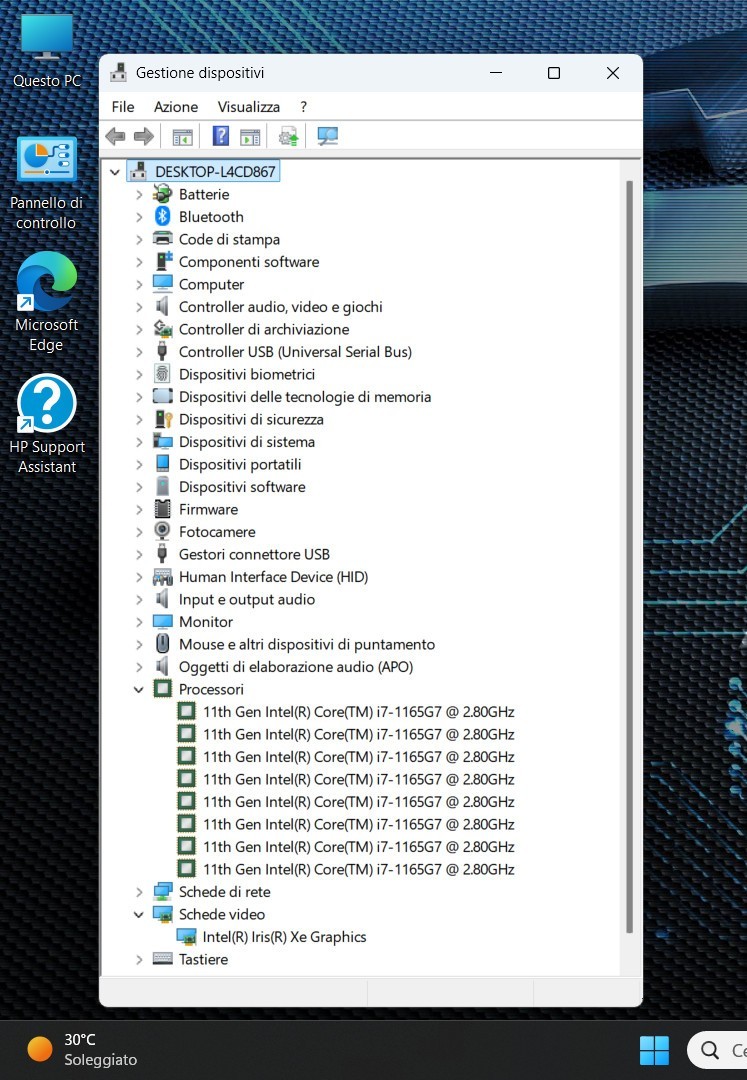
Task: Collapse the Schede video category
Action: [138, 915]
